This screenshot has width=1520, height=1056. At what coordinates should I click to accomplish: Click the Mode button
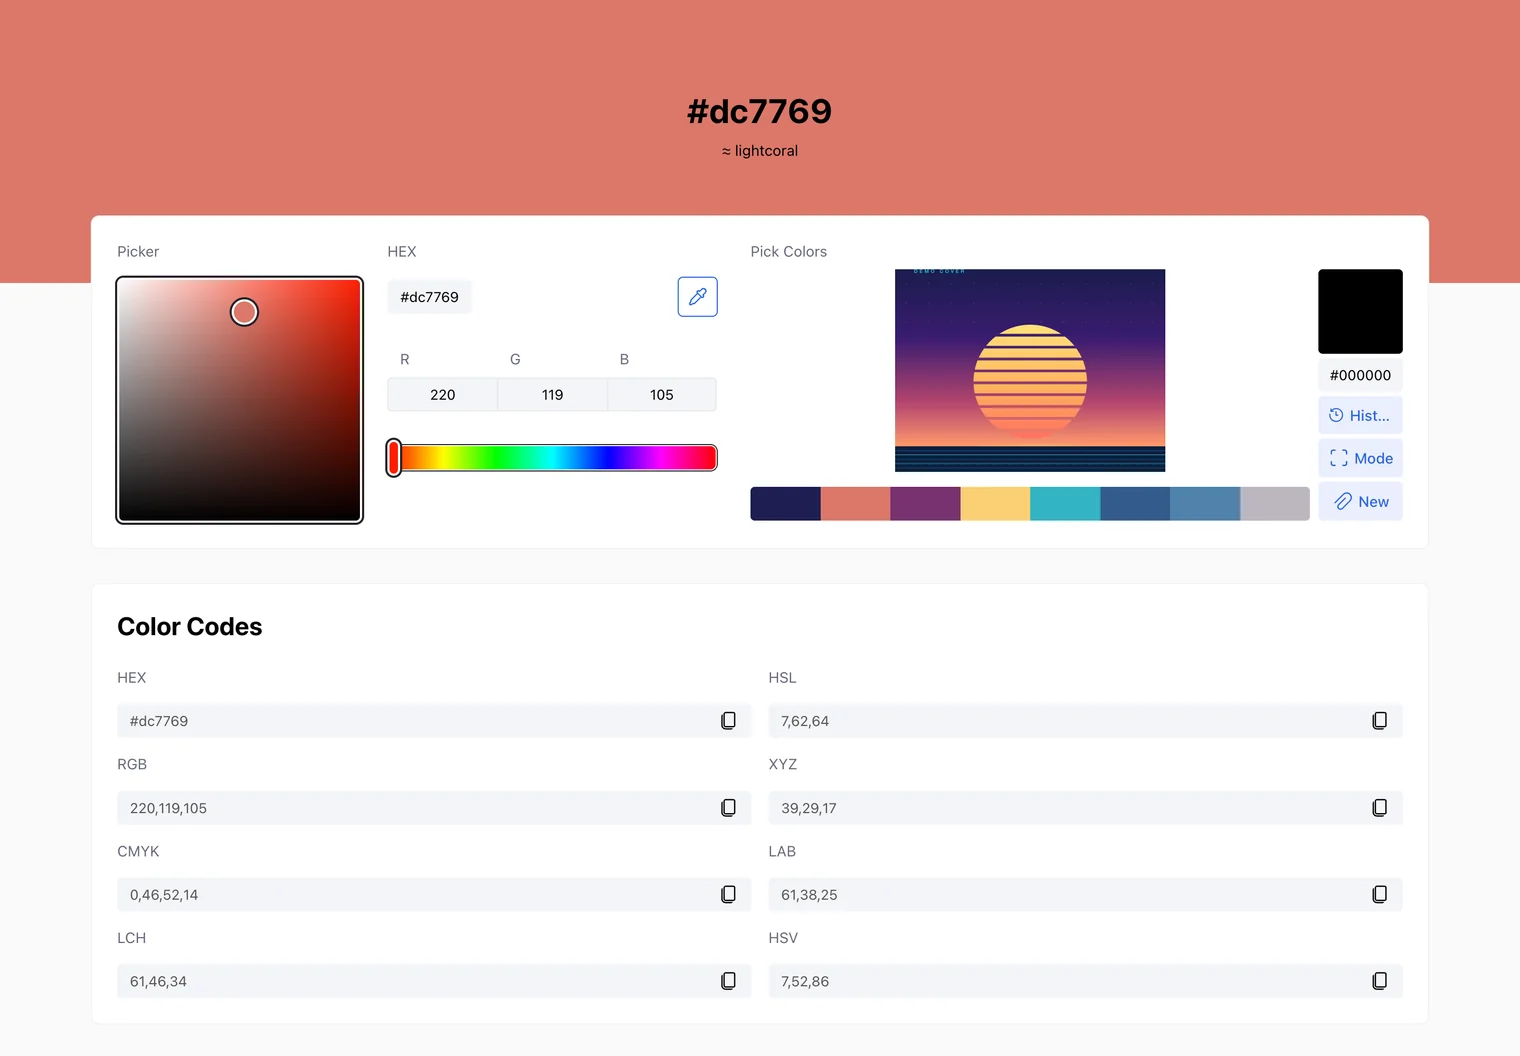click(1360, 458)
